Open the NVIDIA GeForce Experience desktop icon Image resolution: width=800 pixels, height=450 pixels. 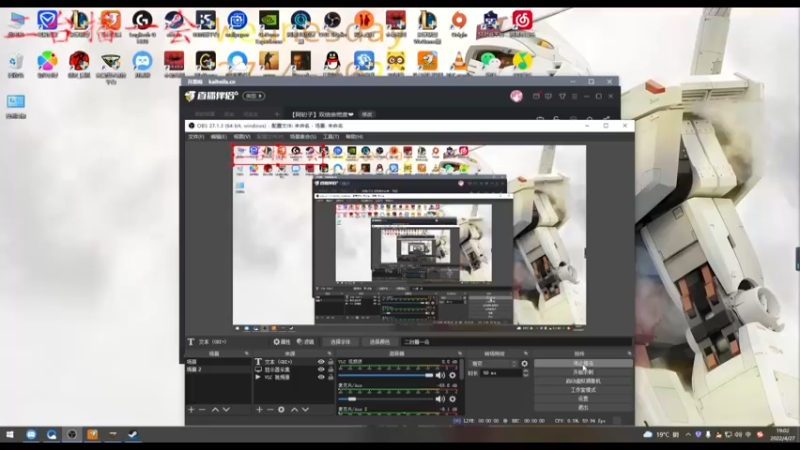point(269,21)
